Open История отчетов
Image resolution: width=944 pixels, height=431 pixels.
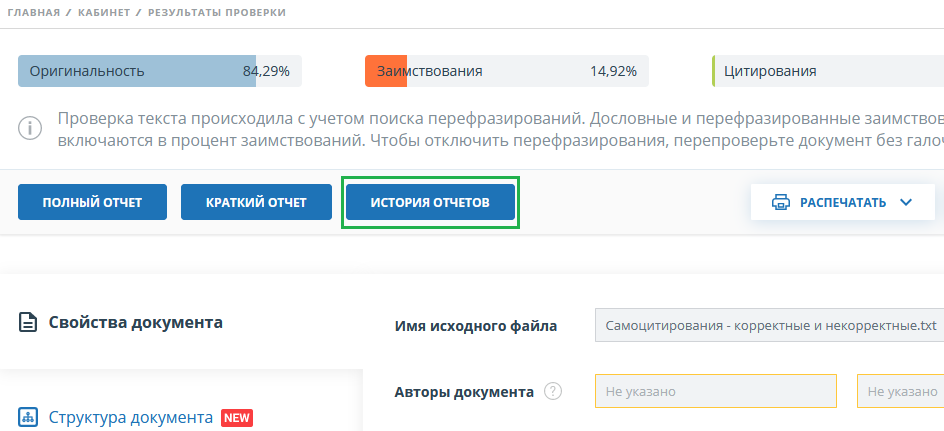(x=430, y=202)
